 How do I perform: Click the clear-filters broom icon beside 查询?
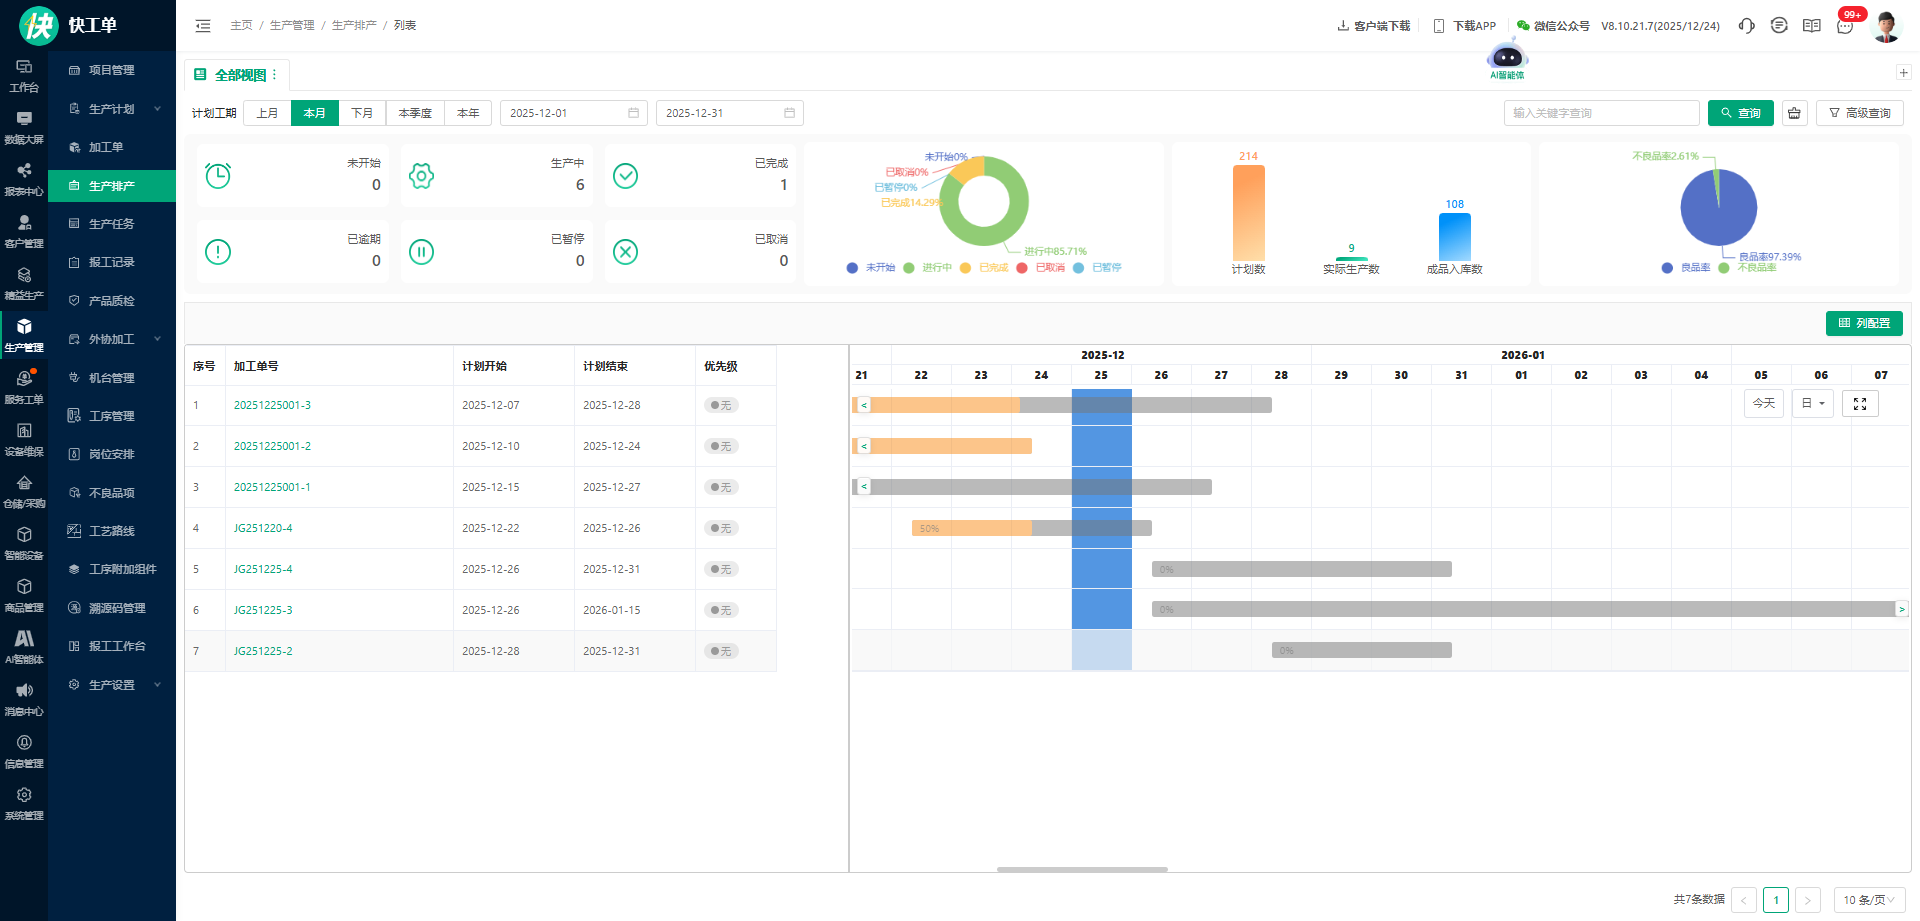(1795, 113)
